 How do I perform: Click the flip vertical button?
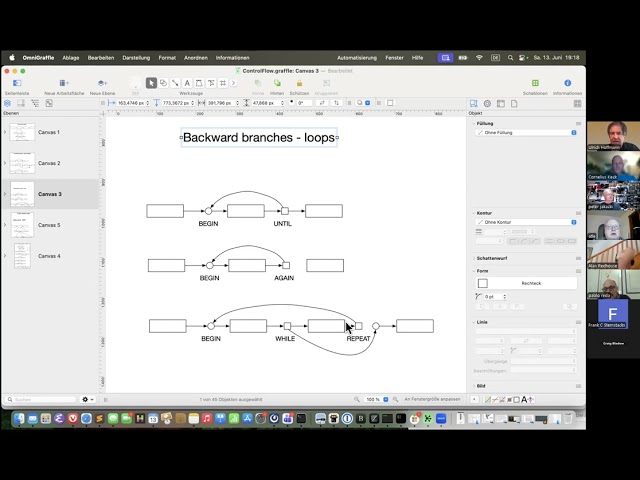pos(336,103)
